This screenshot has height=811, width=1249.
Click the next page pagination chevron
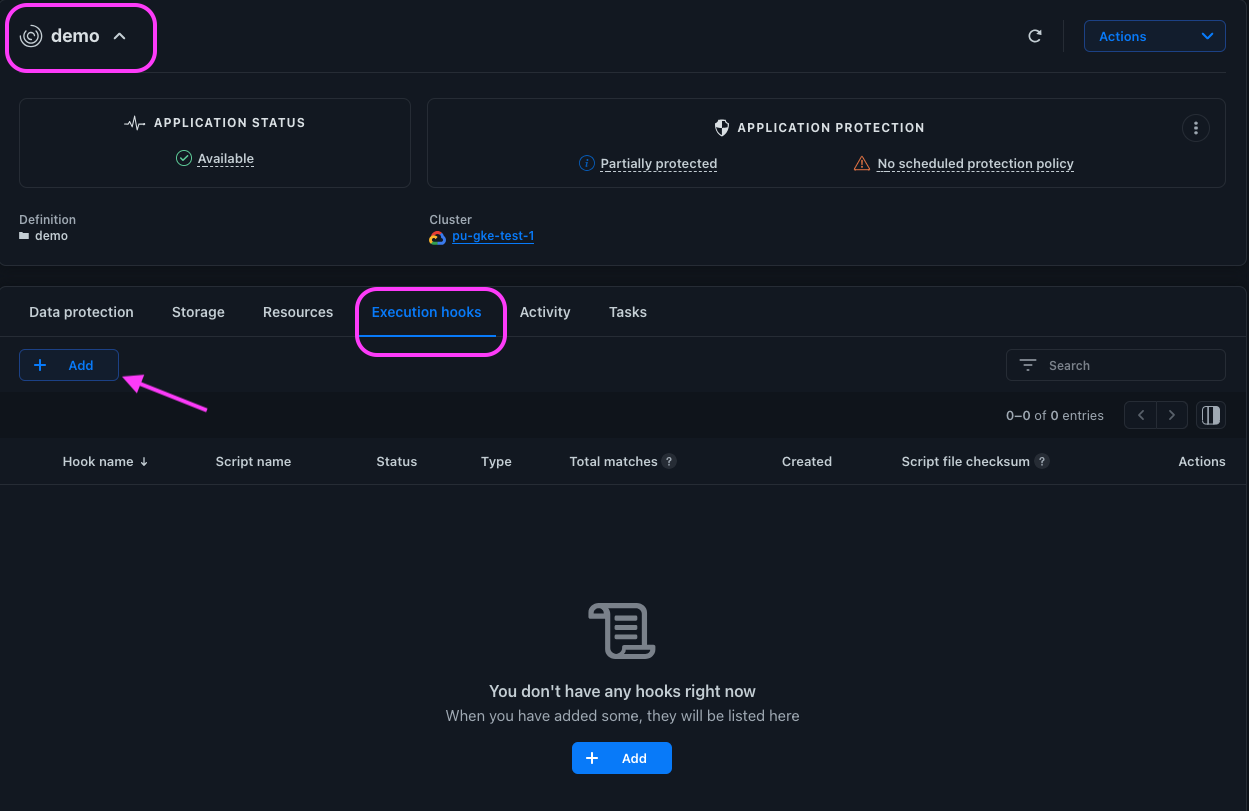(1171, 414)
